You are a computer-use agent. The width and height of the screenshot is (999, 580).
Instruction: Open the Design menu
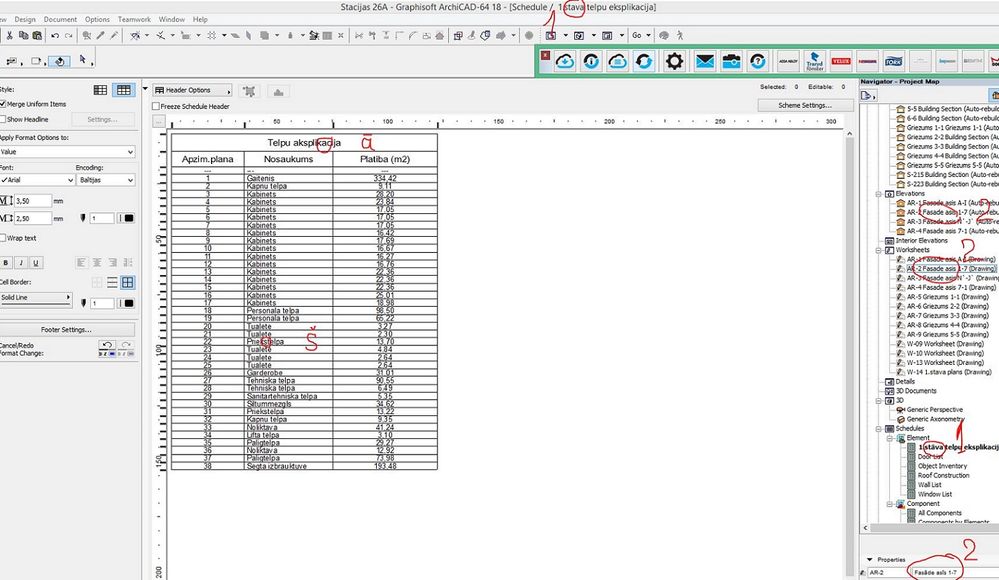point(25,20)
